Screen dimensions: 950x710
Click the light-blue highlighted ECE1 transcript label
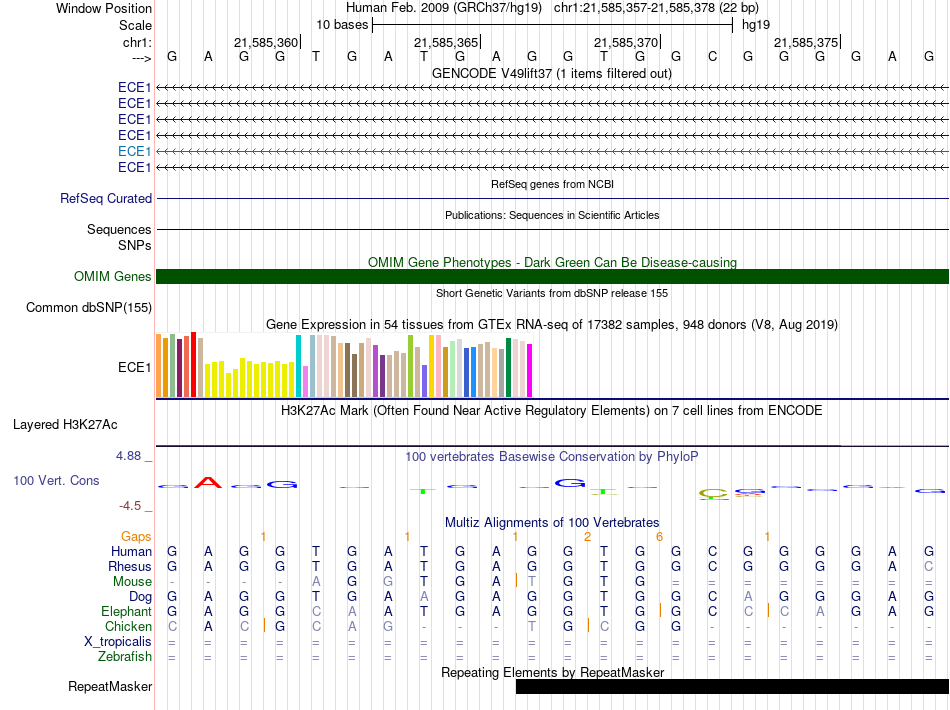point(134,151)
